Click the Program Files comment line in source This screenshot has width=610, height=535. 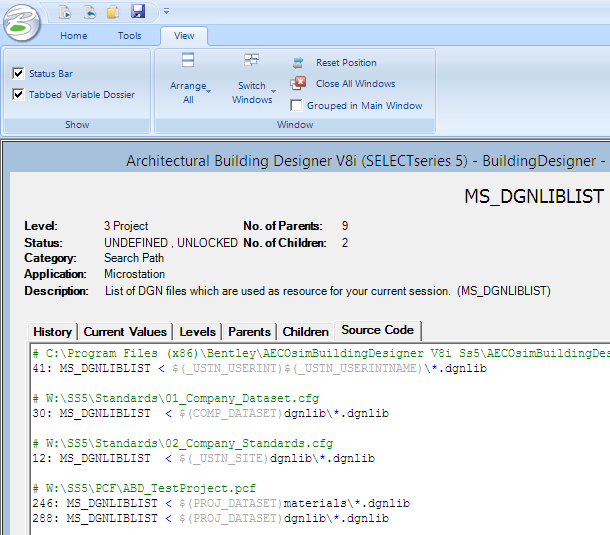[321, 353]
